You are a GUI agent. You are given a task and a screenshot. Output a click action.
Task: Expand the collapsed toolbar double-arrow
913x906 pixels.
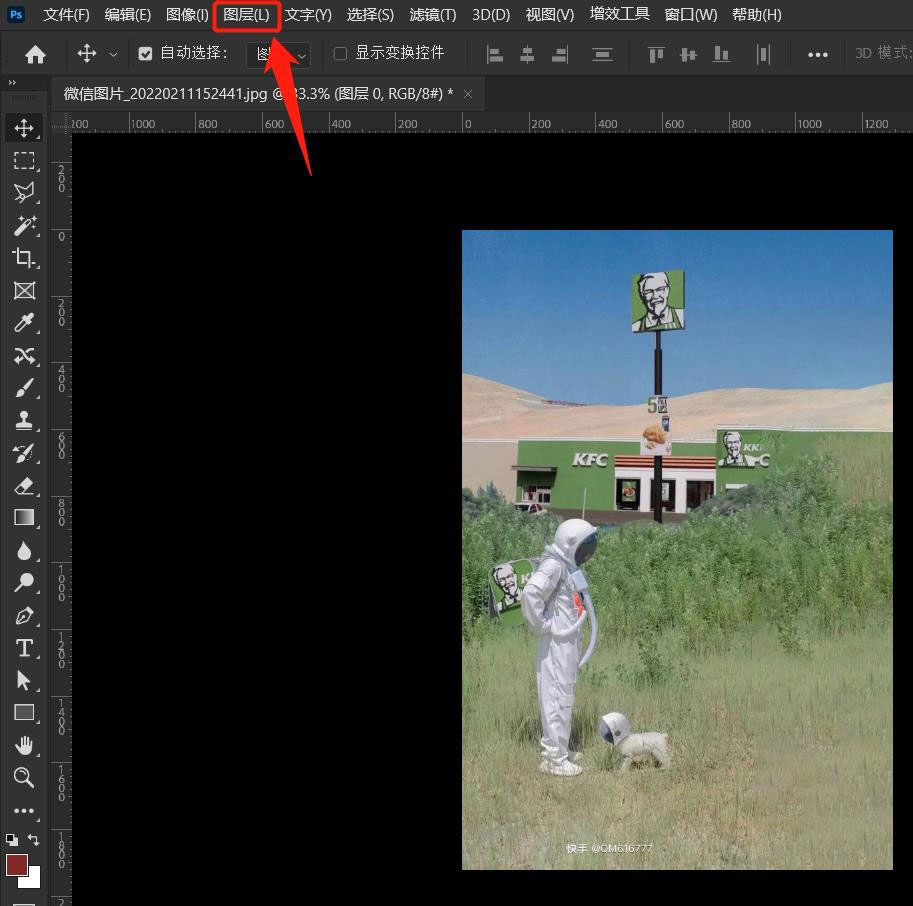(x=12, y=83)
